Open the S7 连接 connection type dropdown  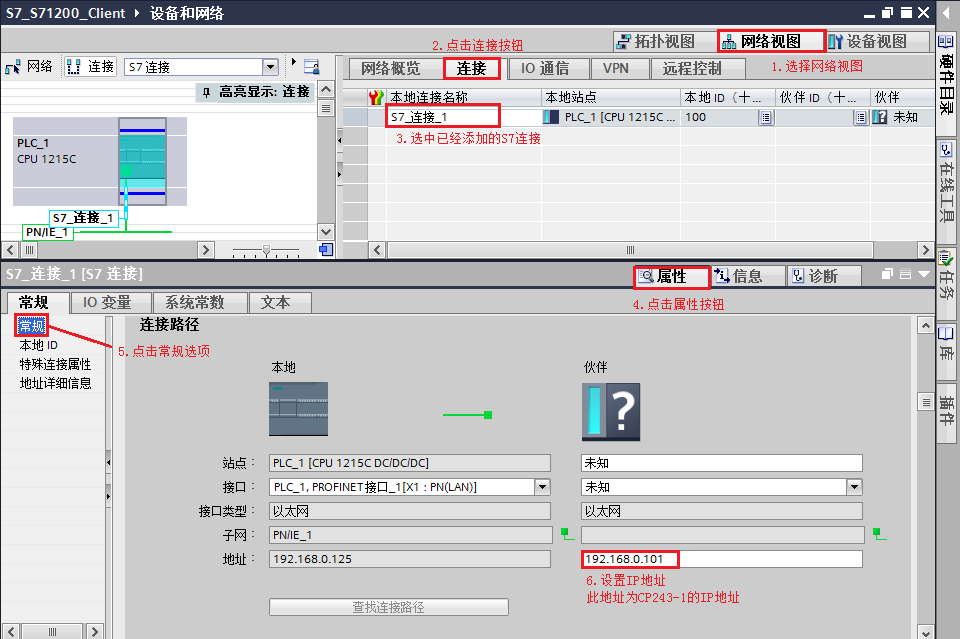click(270, 67)
